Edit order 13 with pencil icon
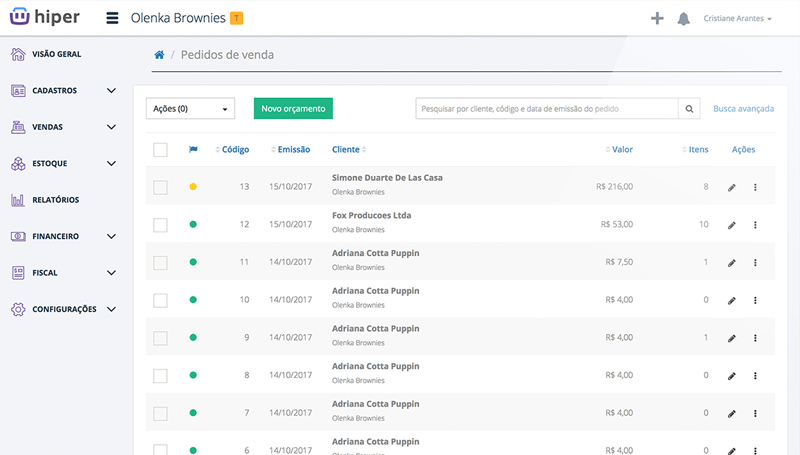 pos(731,187)
